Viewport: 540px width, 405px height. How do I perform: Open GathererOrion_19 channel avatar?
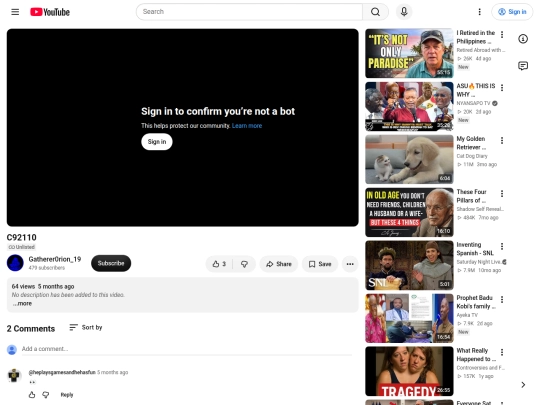15,263
